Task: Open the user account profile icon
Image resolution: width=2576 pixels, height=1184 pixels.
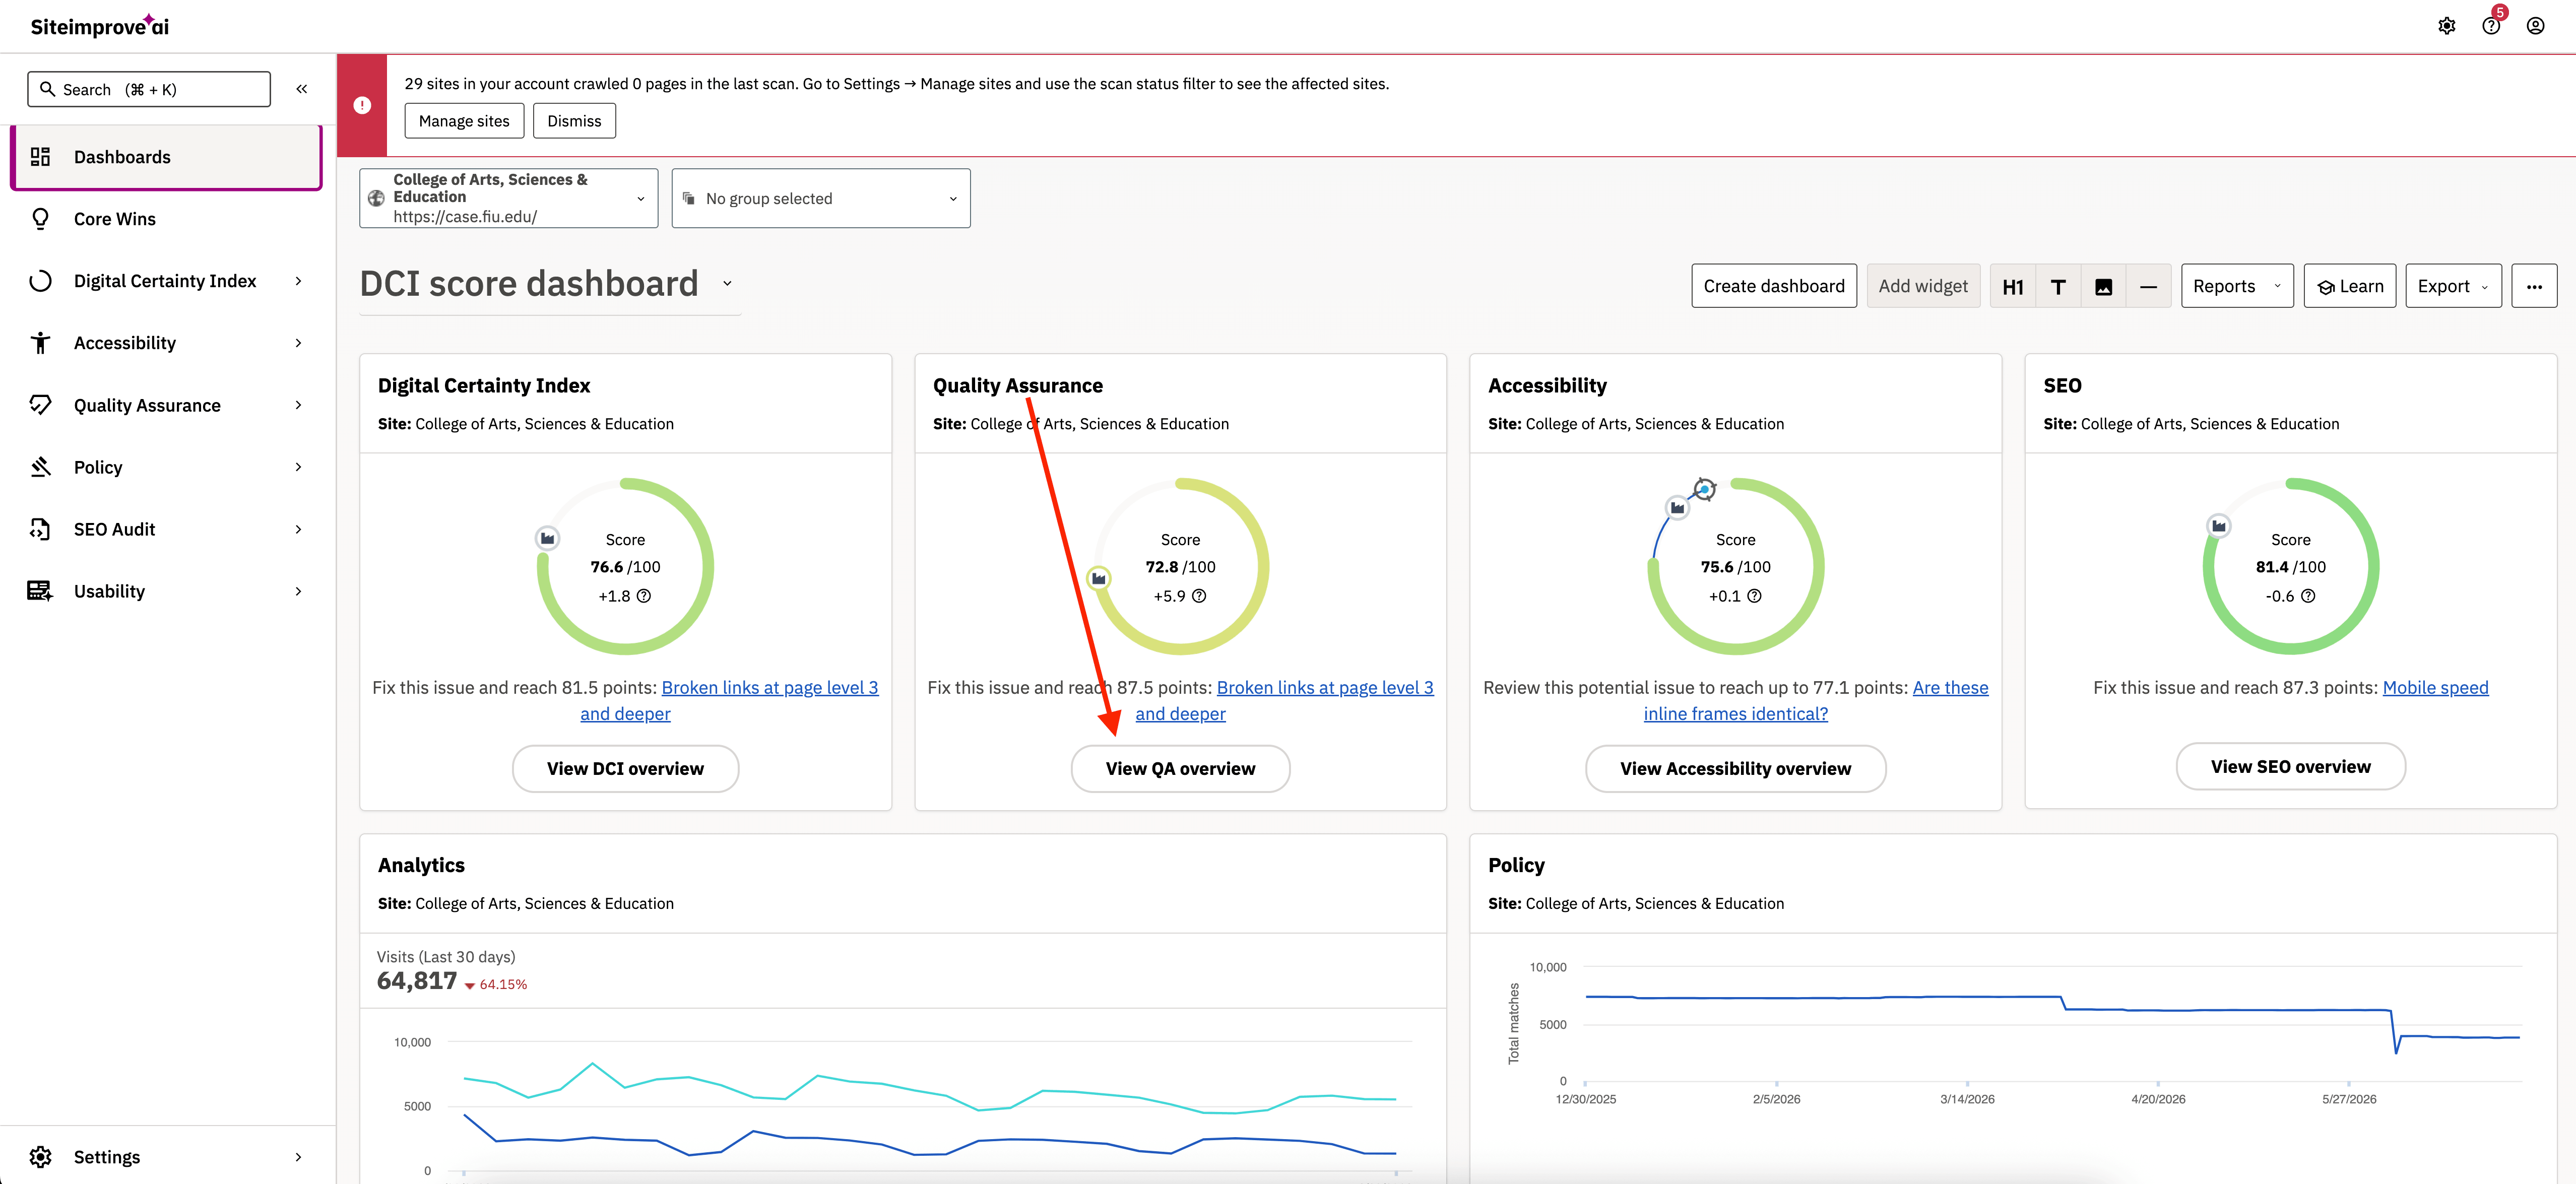Action: click(x=2535, y=26)
